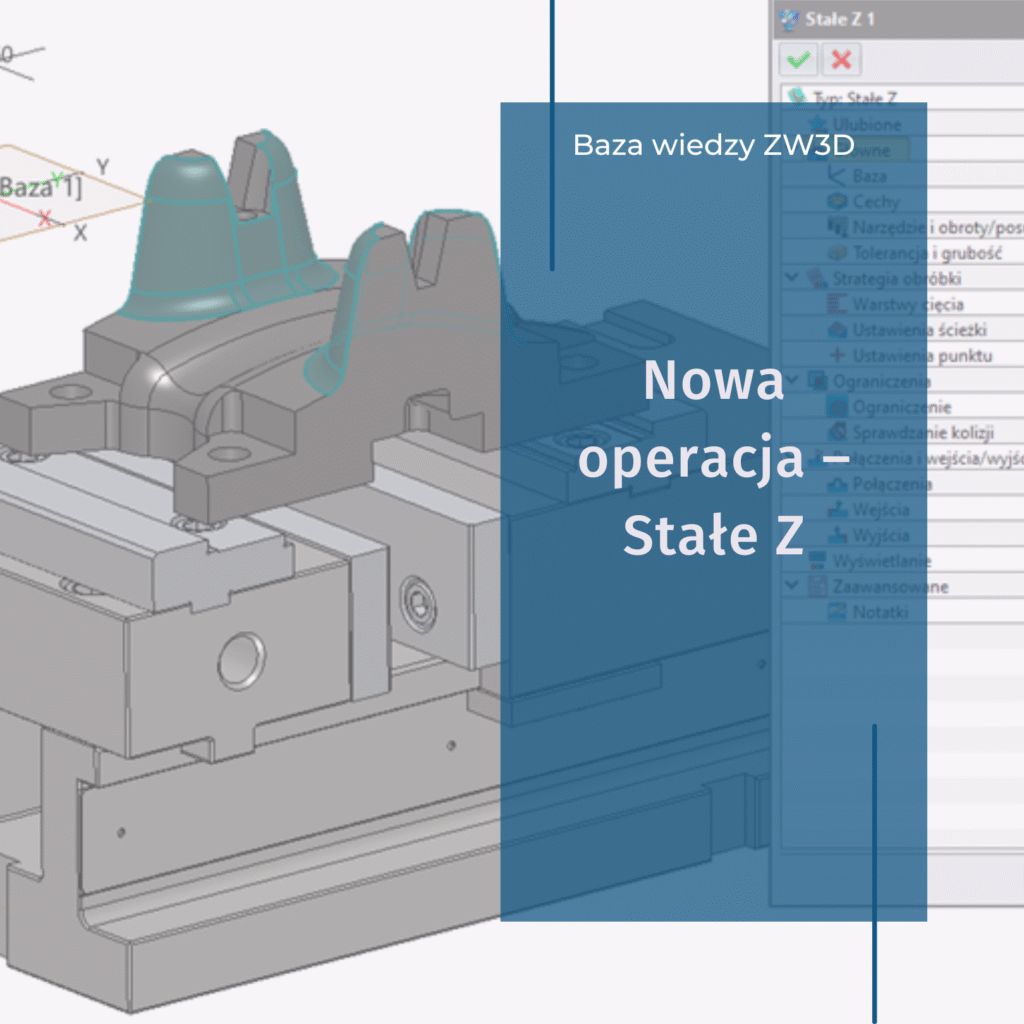1024x1024 pixels.
Task: Click the Baza coordinate frame icon
Action: (837, 176)
